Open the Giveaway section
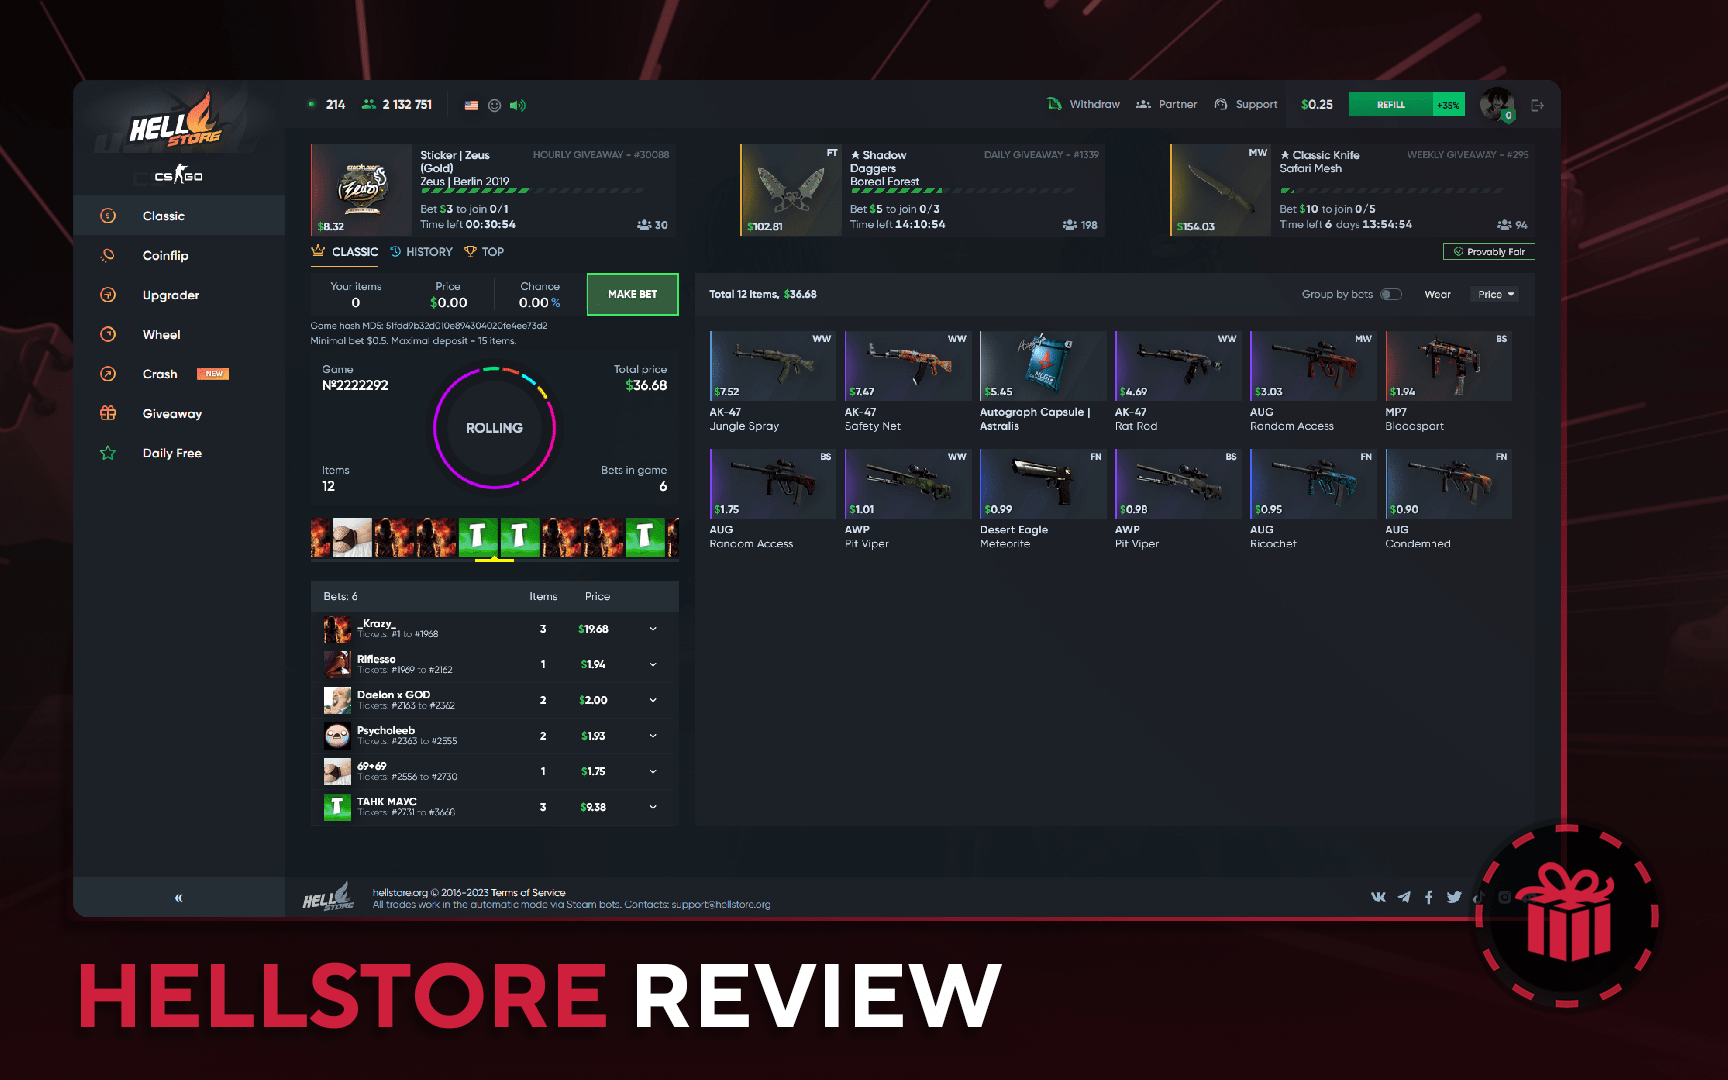Image resolution: width=1728 pixels, height=1080 pixels. [172, 413]
